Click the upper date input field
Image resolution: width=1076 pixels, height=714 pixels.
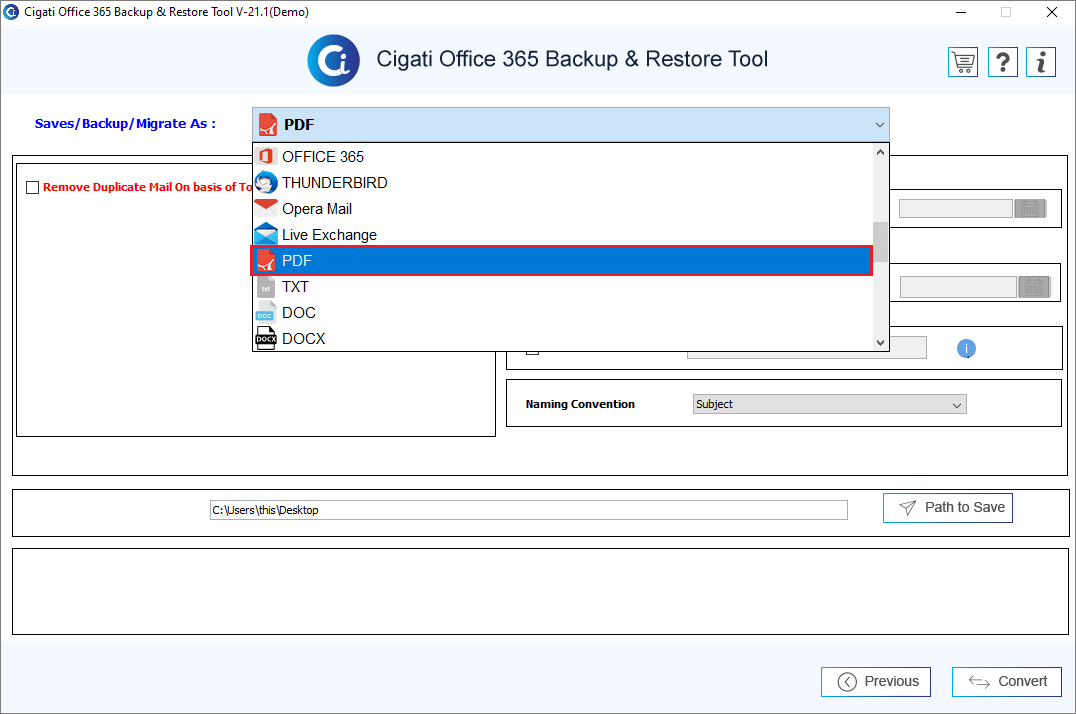pos(955,209)
